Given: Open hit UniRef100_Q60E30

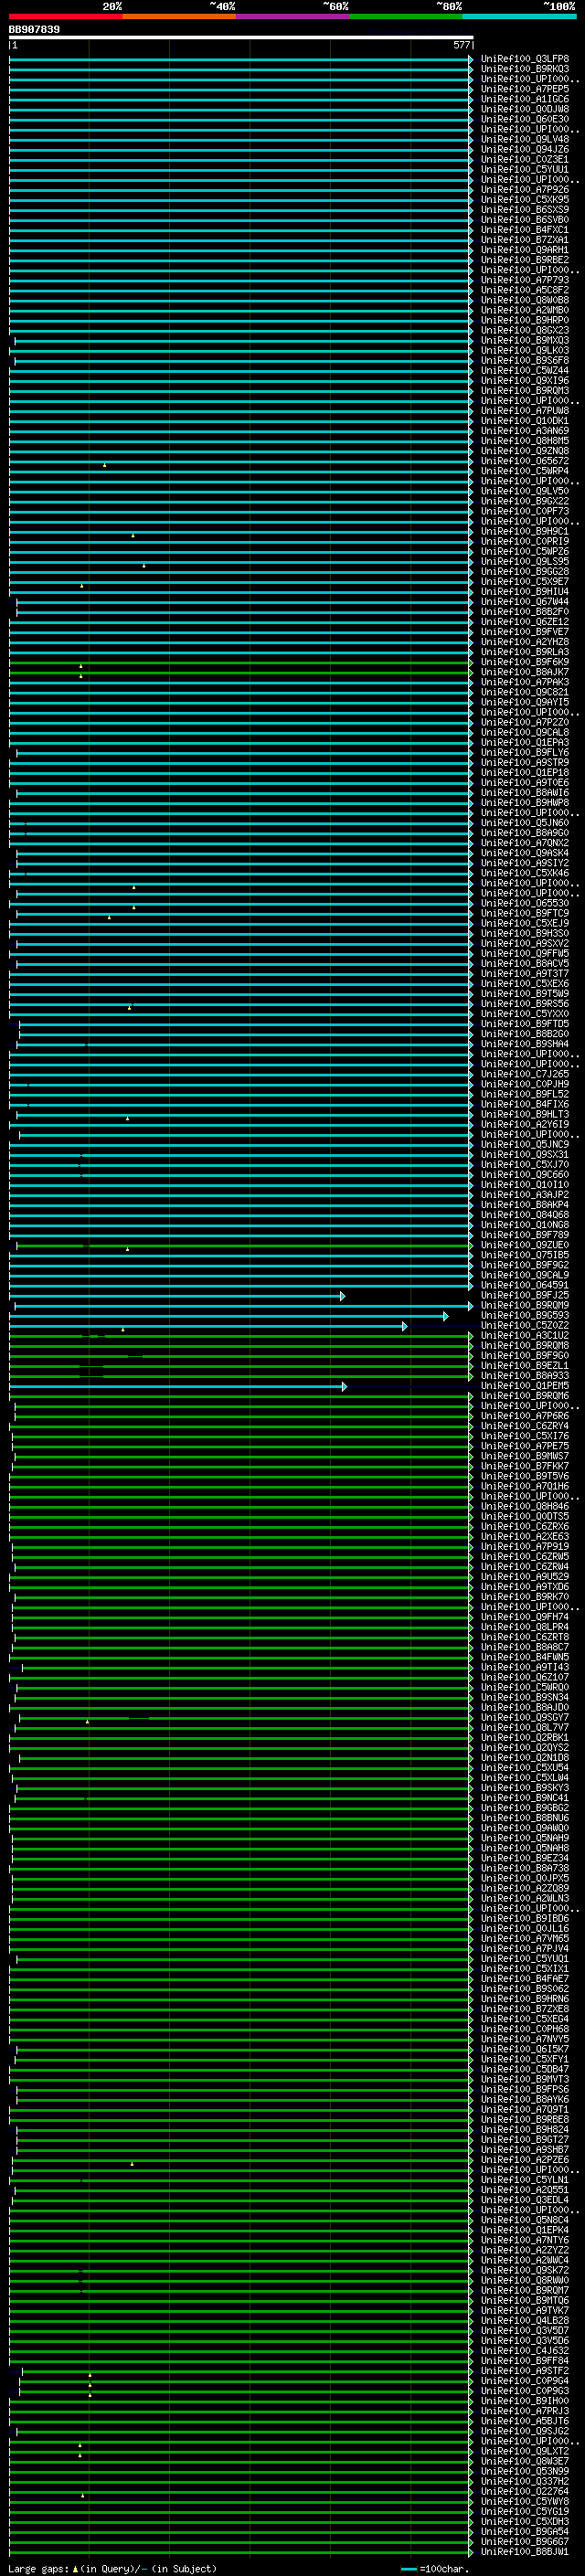Looking at the screenshot, I should coord(525,119).
